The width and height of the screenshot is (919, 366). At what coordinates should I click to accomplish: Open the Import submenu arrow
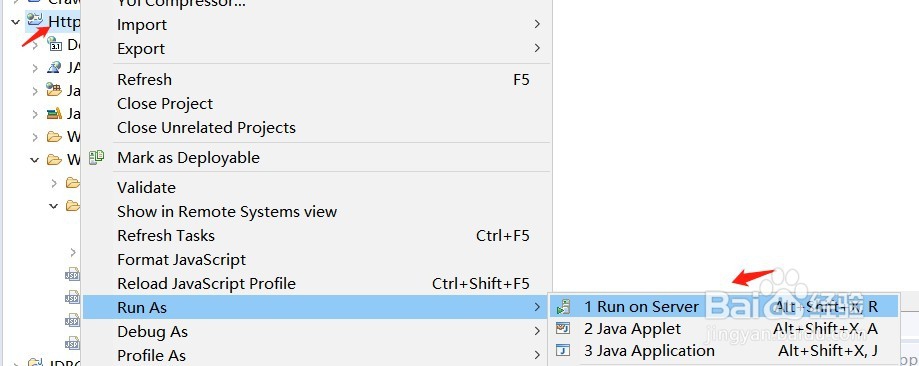click(537, 24)
